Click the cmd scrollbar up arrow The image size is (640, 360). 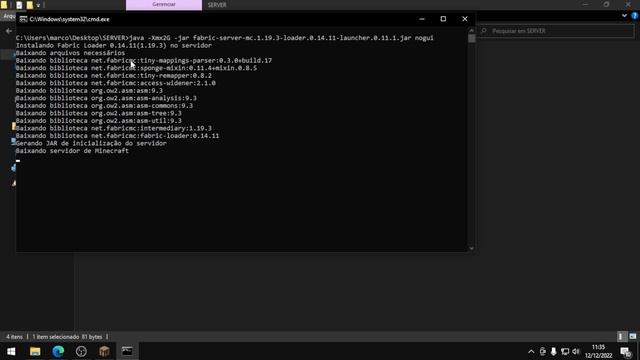coord(471,31)
